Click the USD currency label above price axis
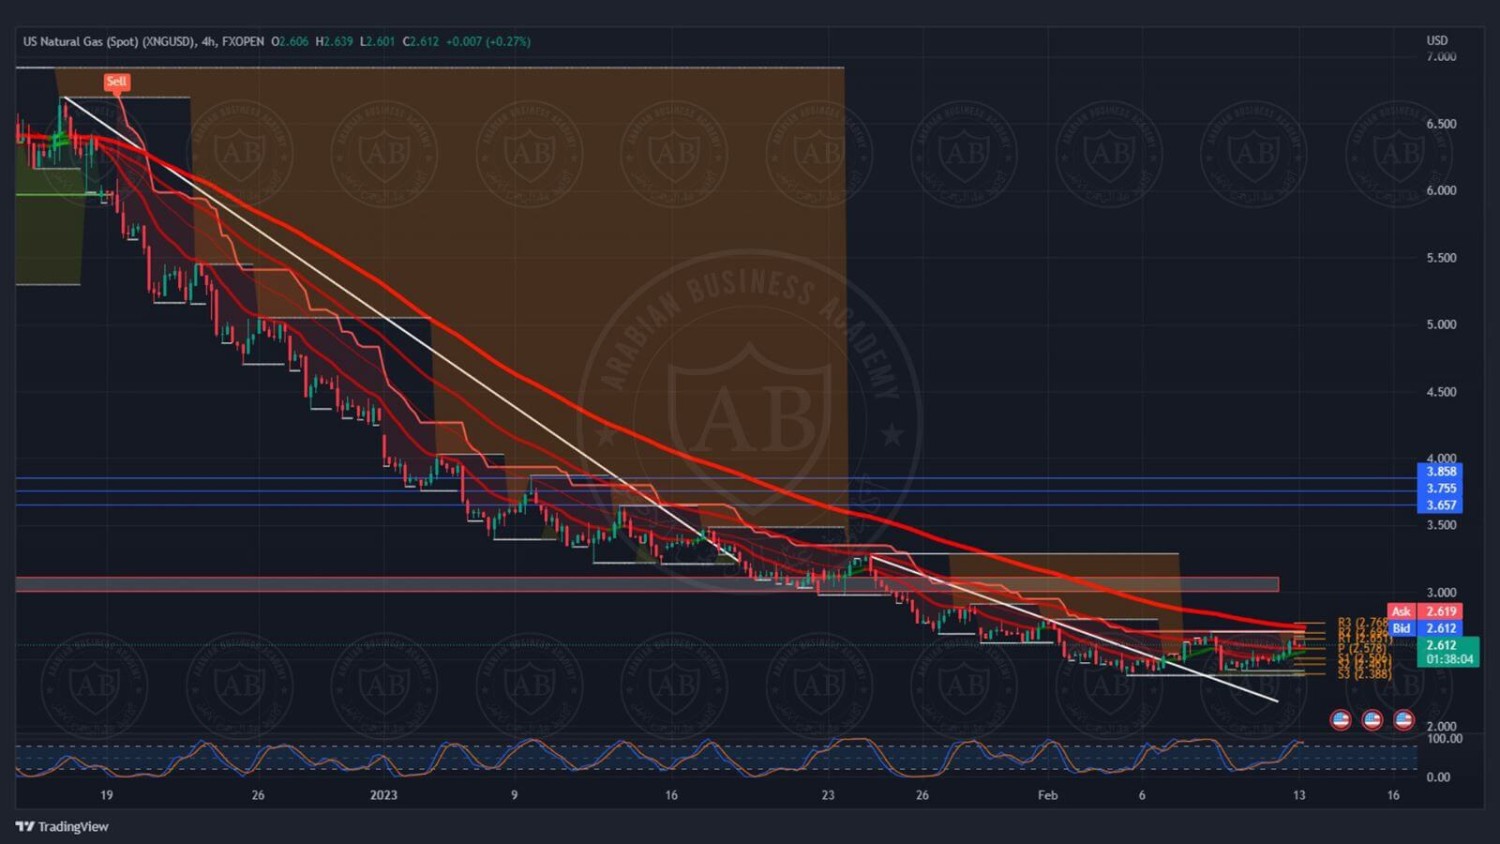 1437,41
